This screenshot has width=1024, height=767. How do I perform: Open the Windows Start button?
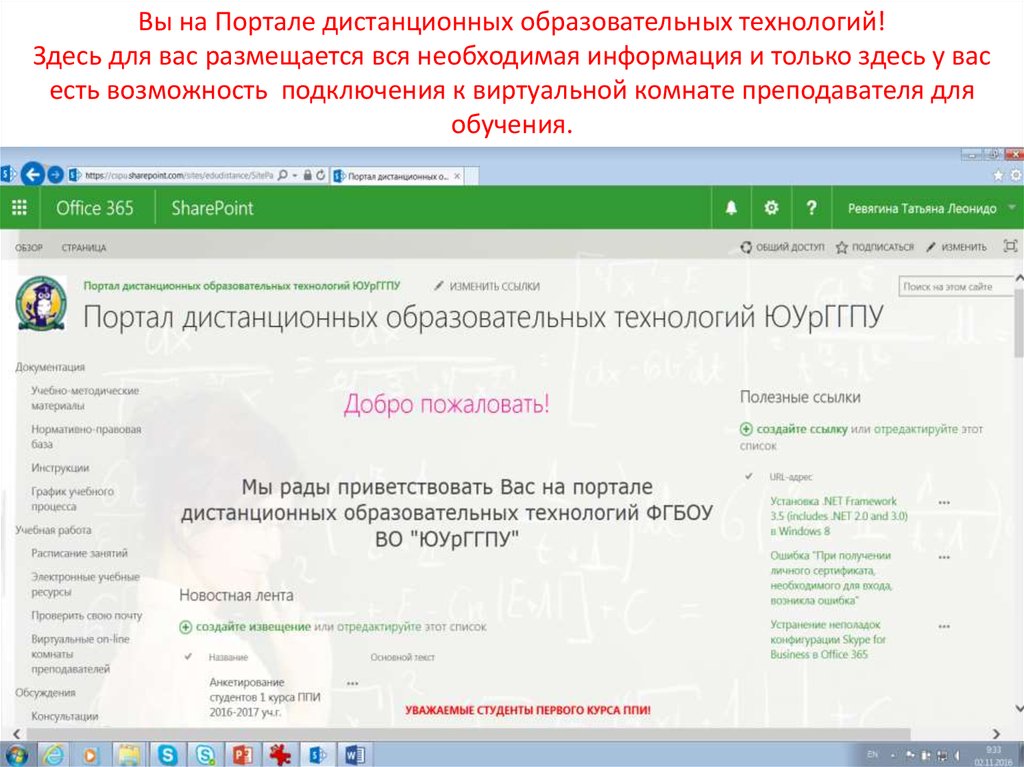(16, 755)
